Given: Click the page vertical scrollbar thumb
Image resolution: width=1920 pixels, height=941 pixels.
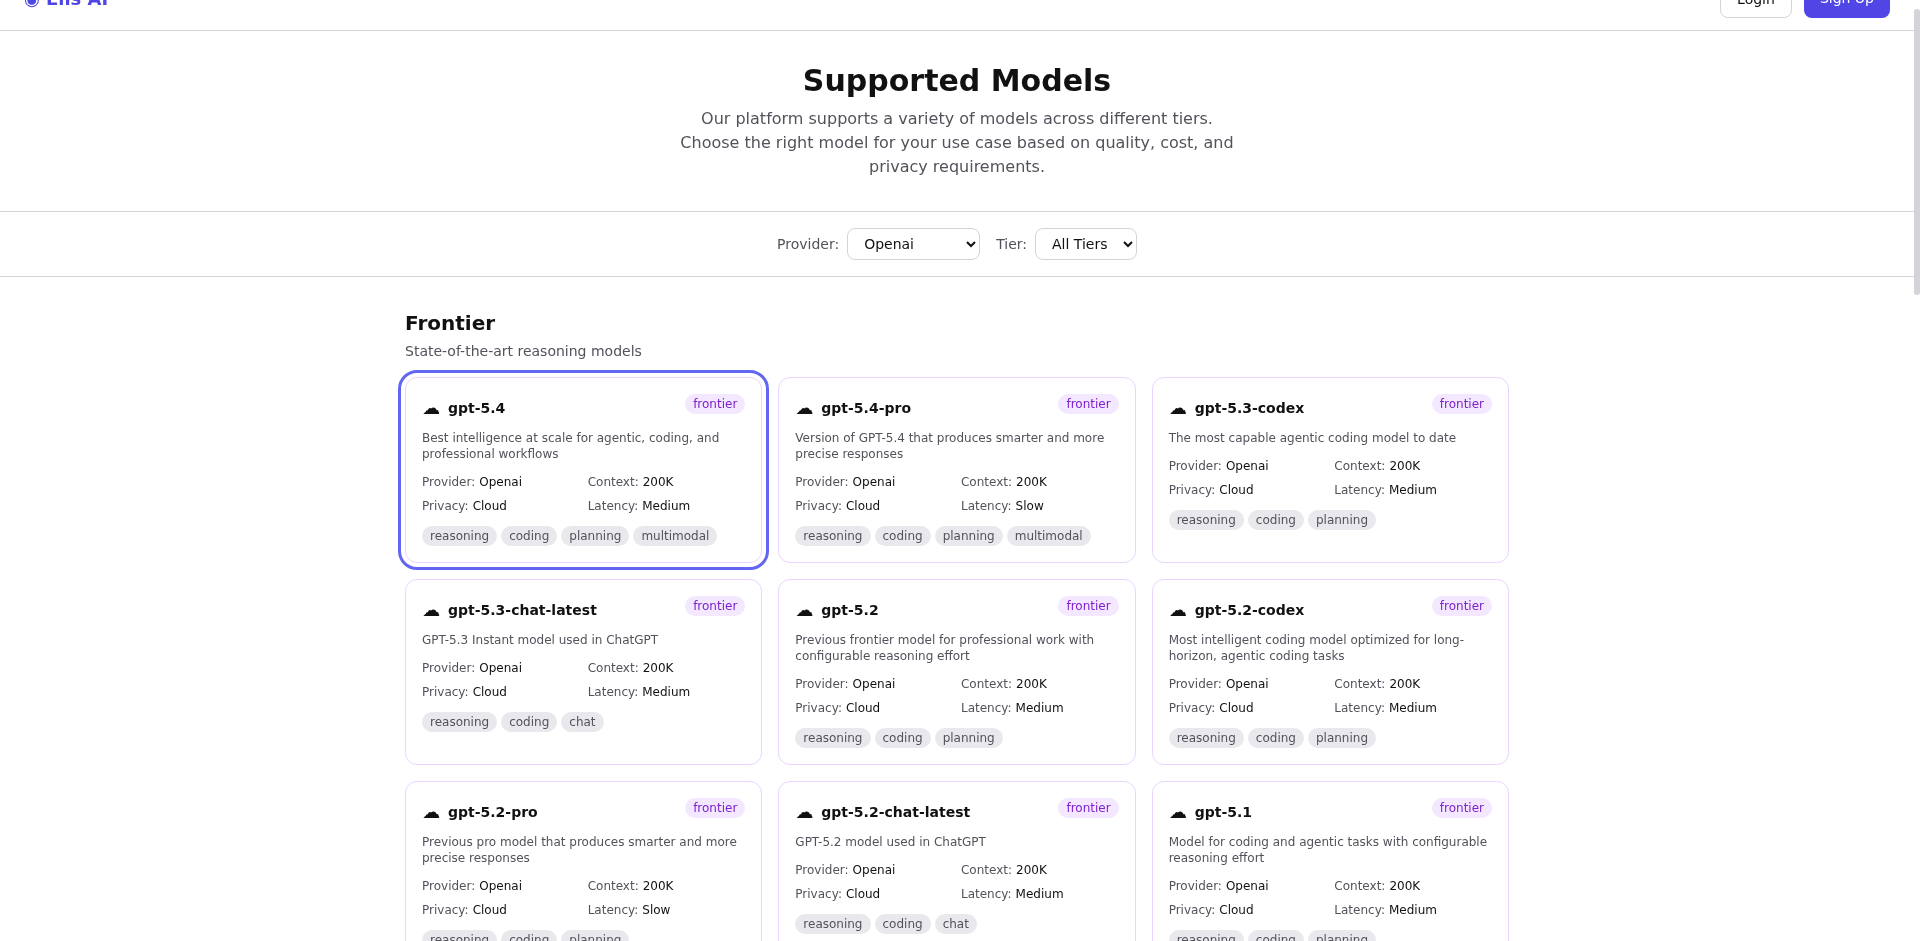Looking at the screenshot, I should coord(1915,150).
